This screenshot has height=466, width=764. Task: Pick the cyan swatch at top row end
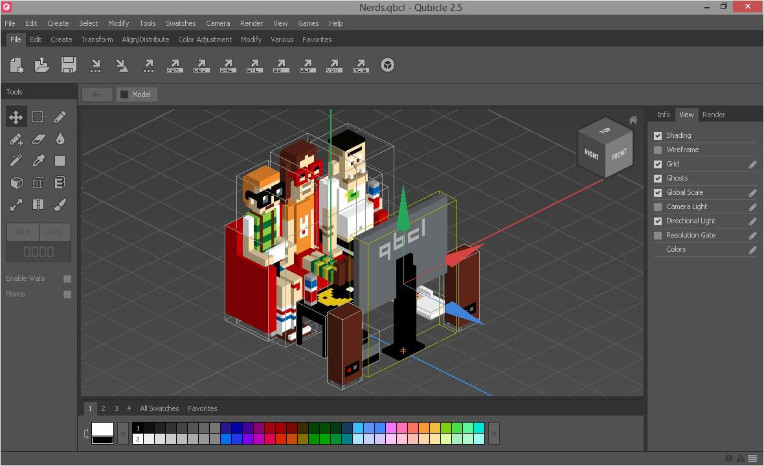coord(479,428)
